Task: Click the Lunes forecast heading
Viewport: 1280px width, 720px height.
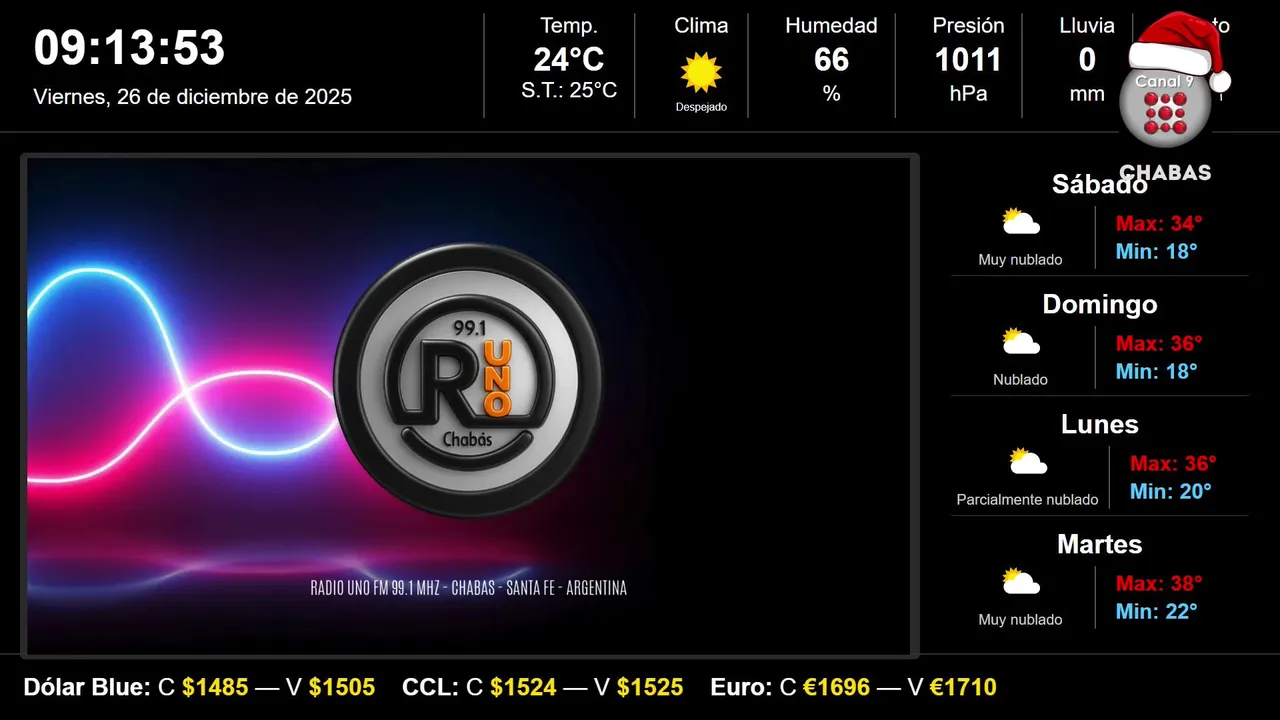Action: click(x=1100, y=424)
